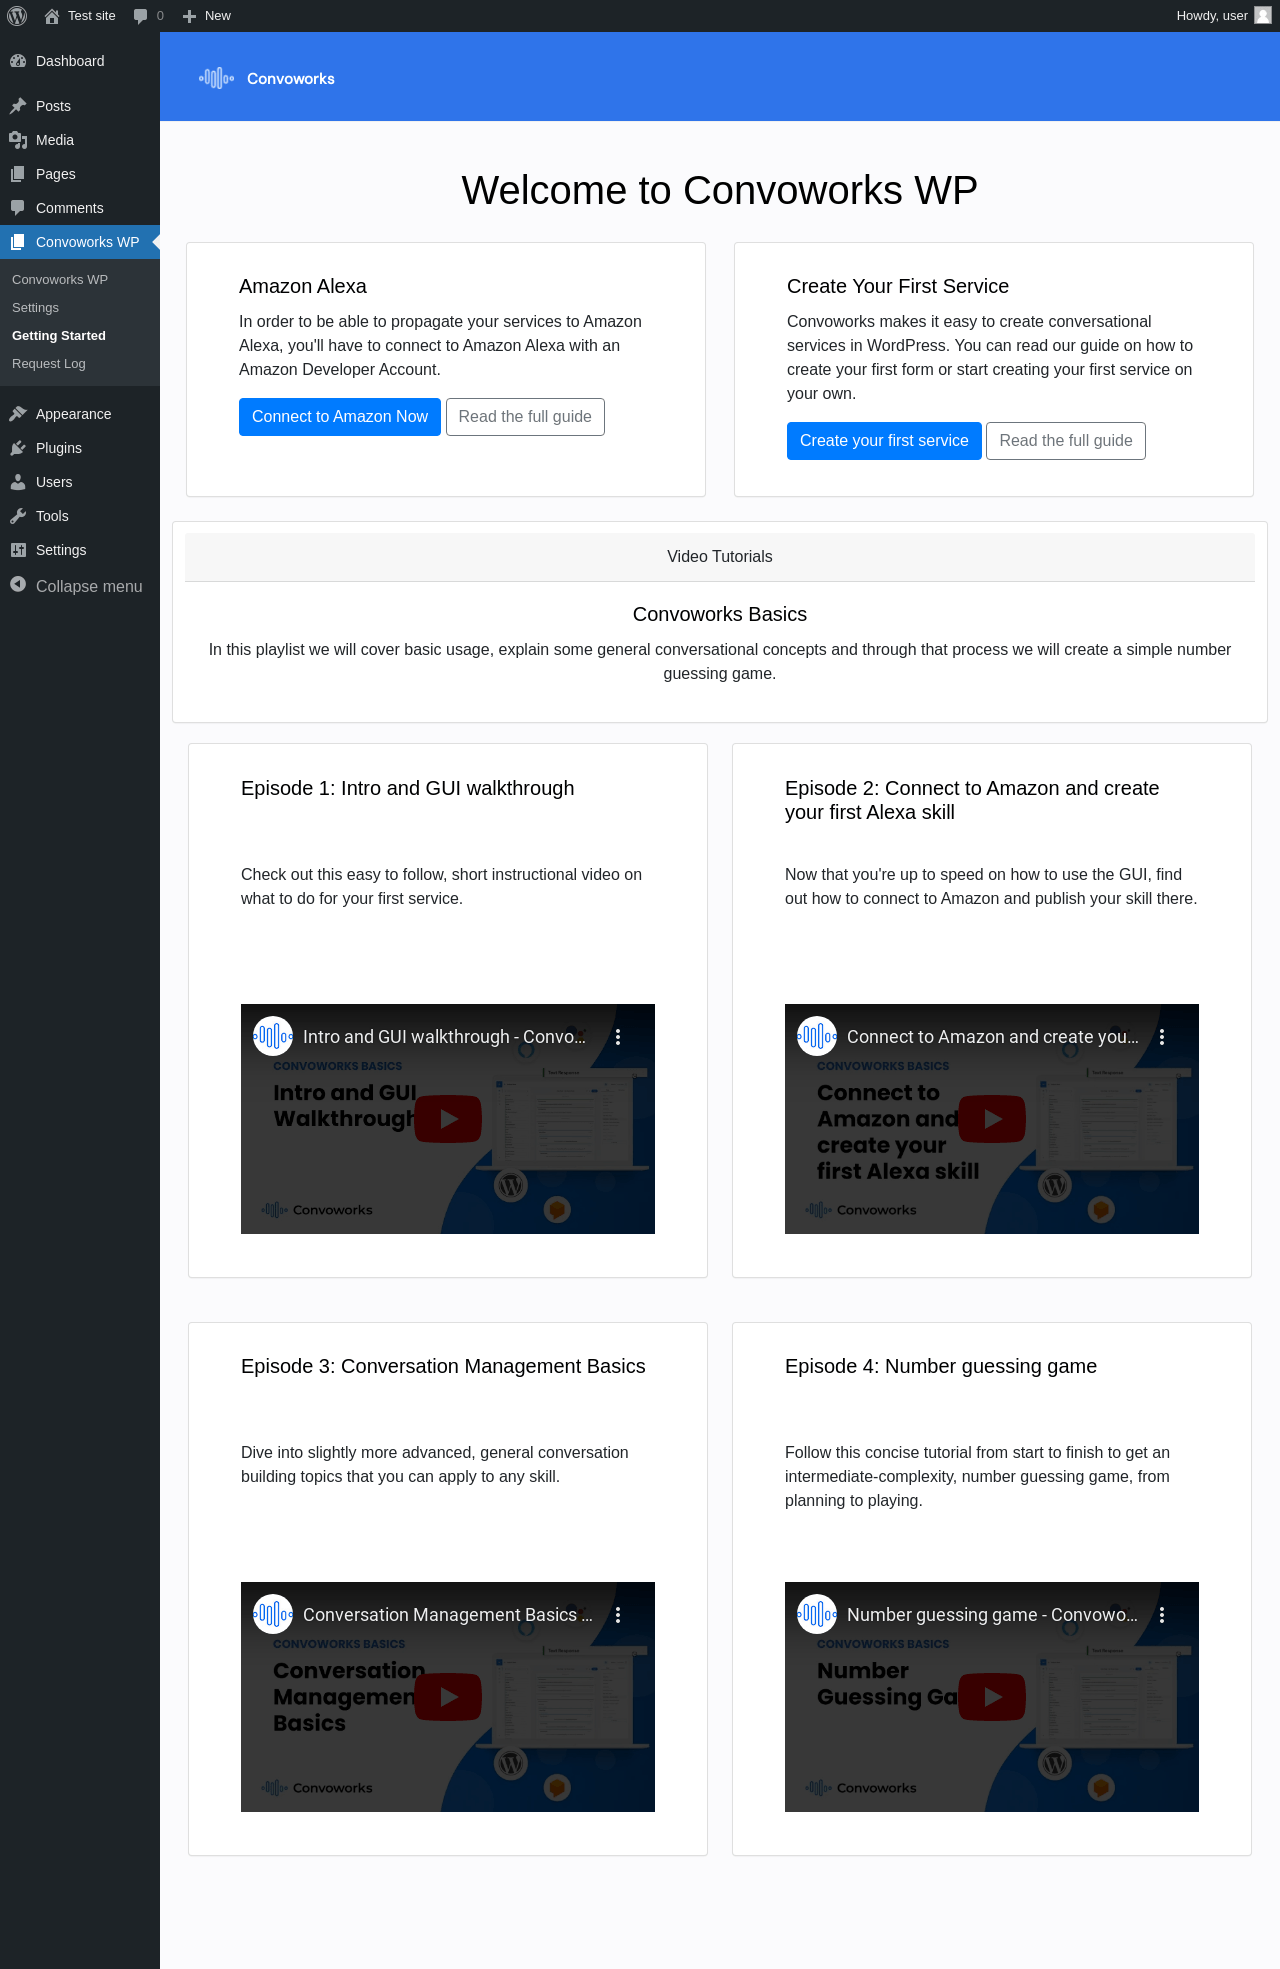
Task: Click the Plugins plug icon
Action: (x=18, y=448)
